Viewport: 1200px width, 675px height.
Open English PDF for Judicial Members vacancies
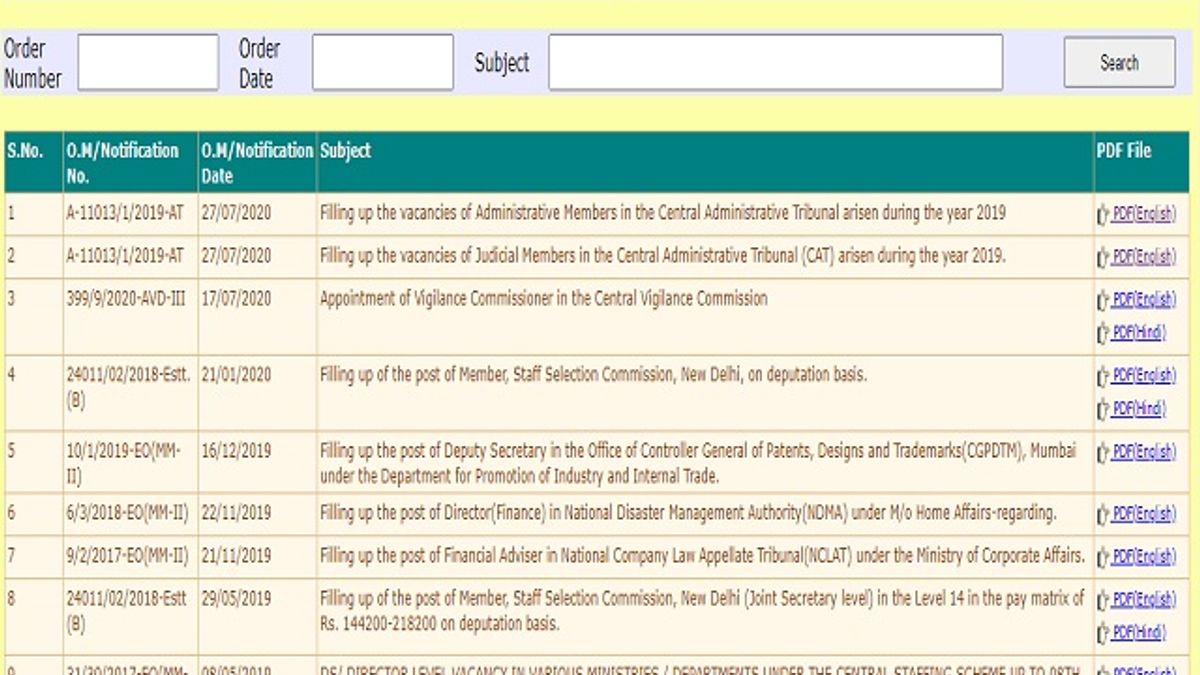(x=1143, y=257)
